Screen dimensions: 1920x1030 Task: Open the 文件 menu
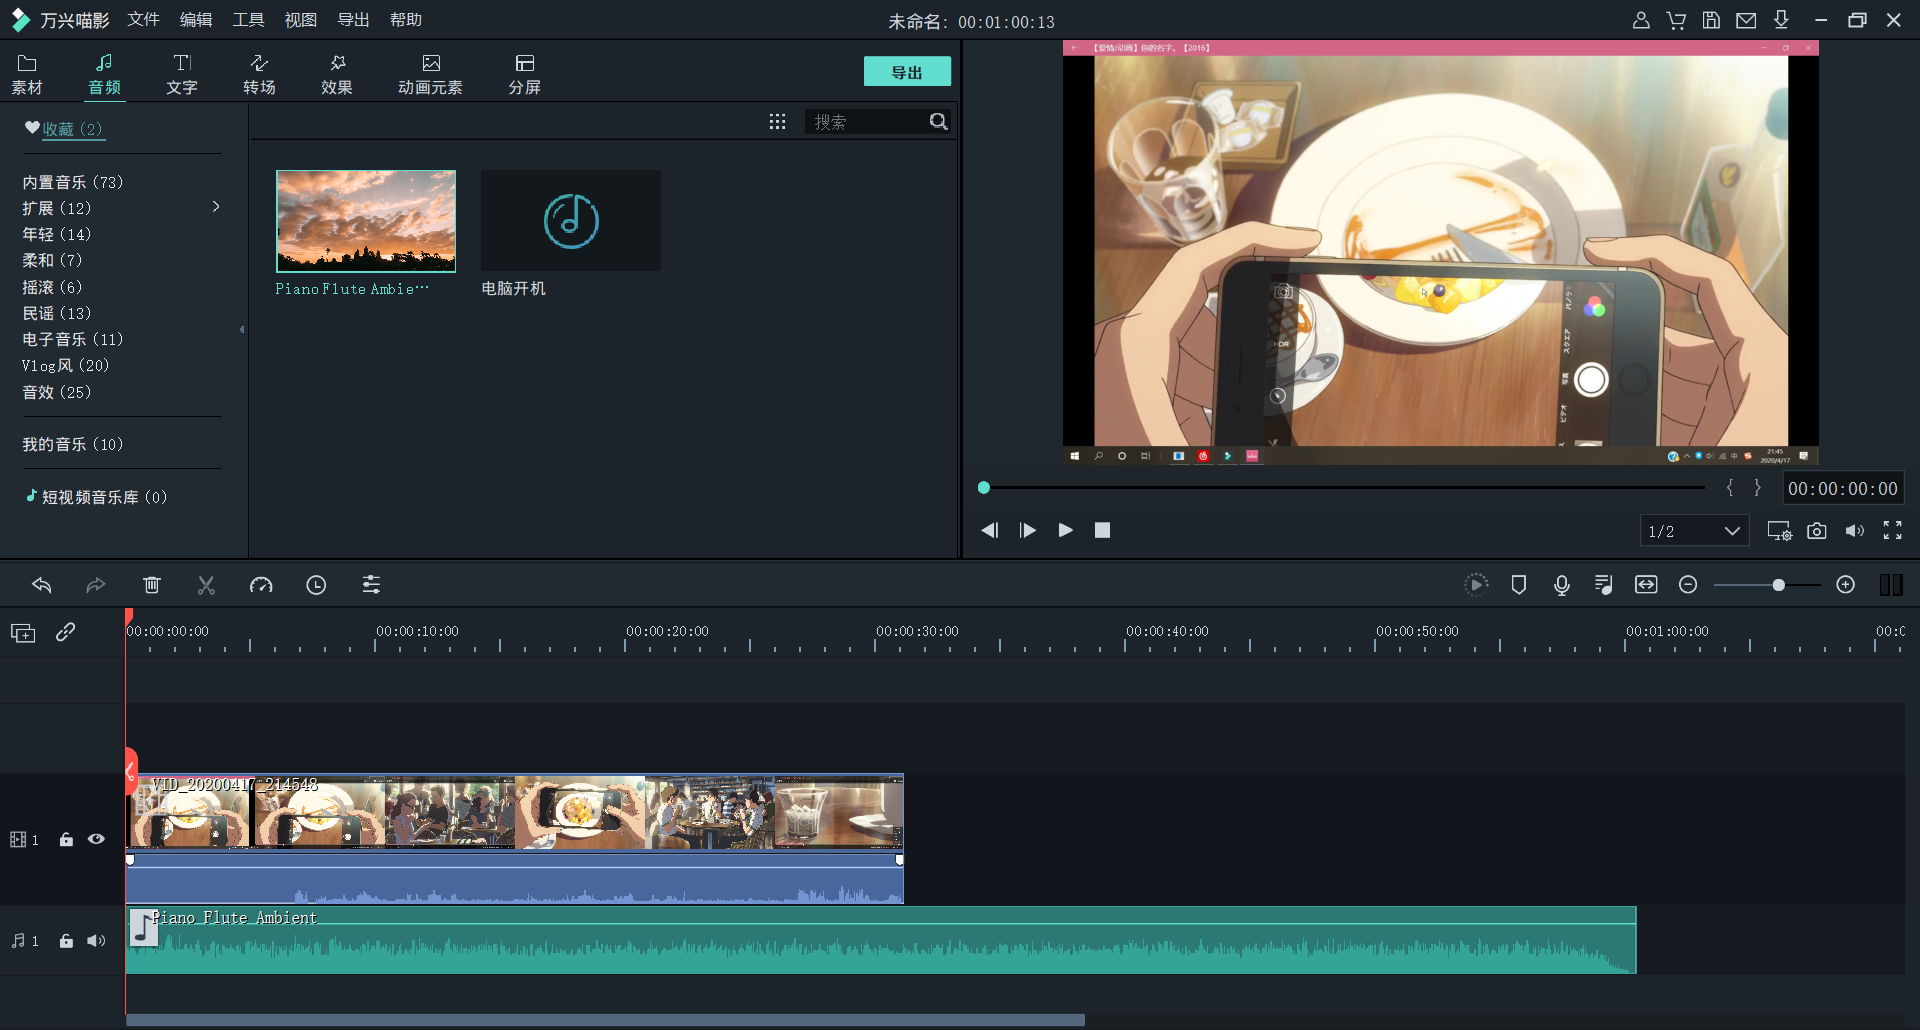[143, 20]
